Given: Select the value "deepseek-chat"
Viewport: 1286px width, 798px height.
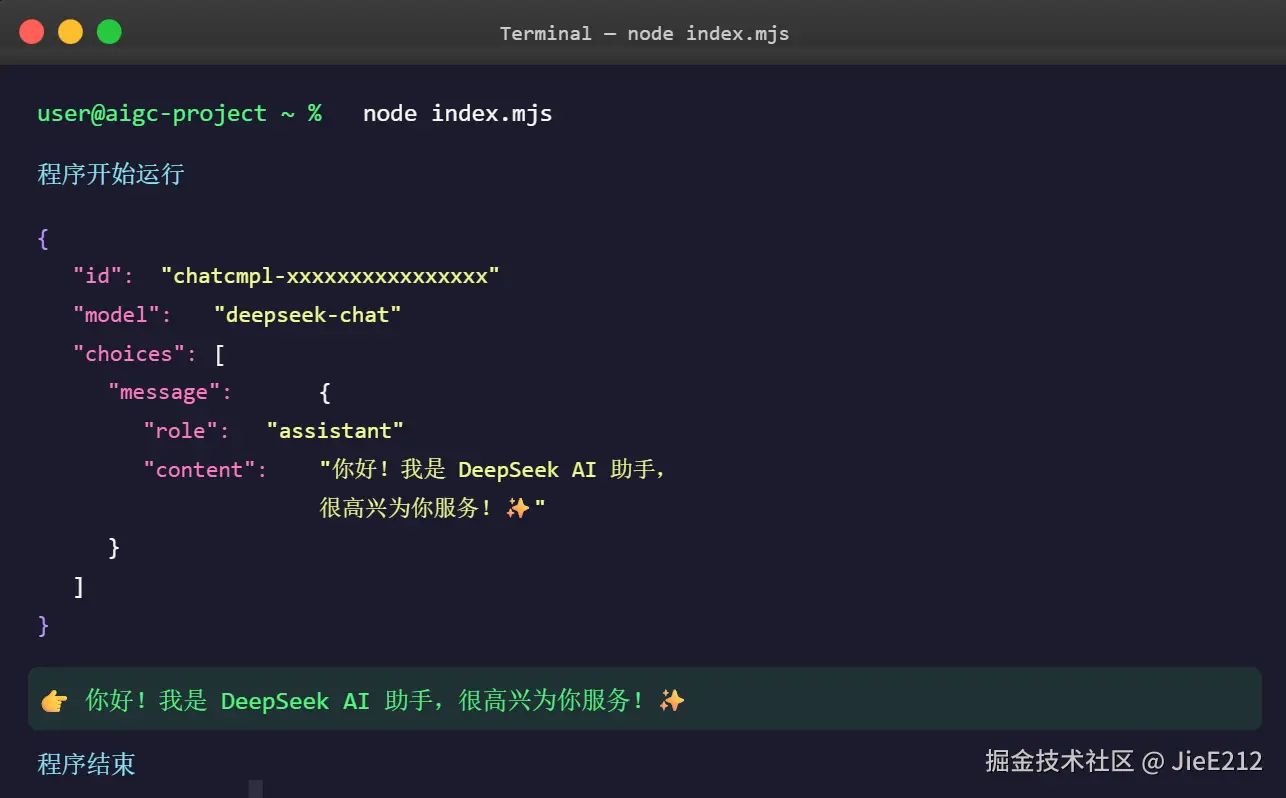Looking at the screenshot, I should pos(308,315).
